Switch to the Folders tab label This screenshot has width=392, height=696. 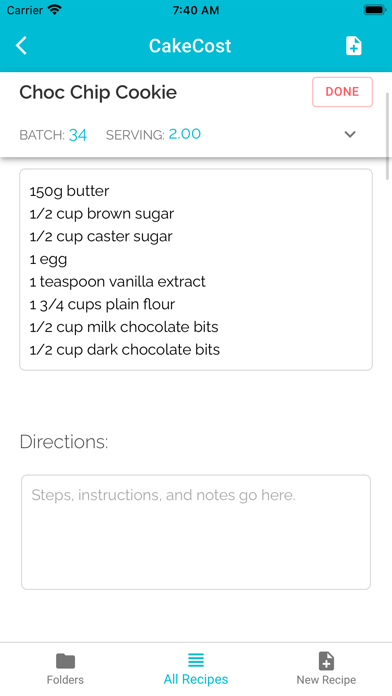[65, 680]
